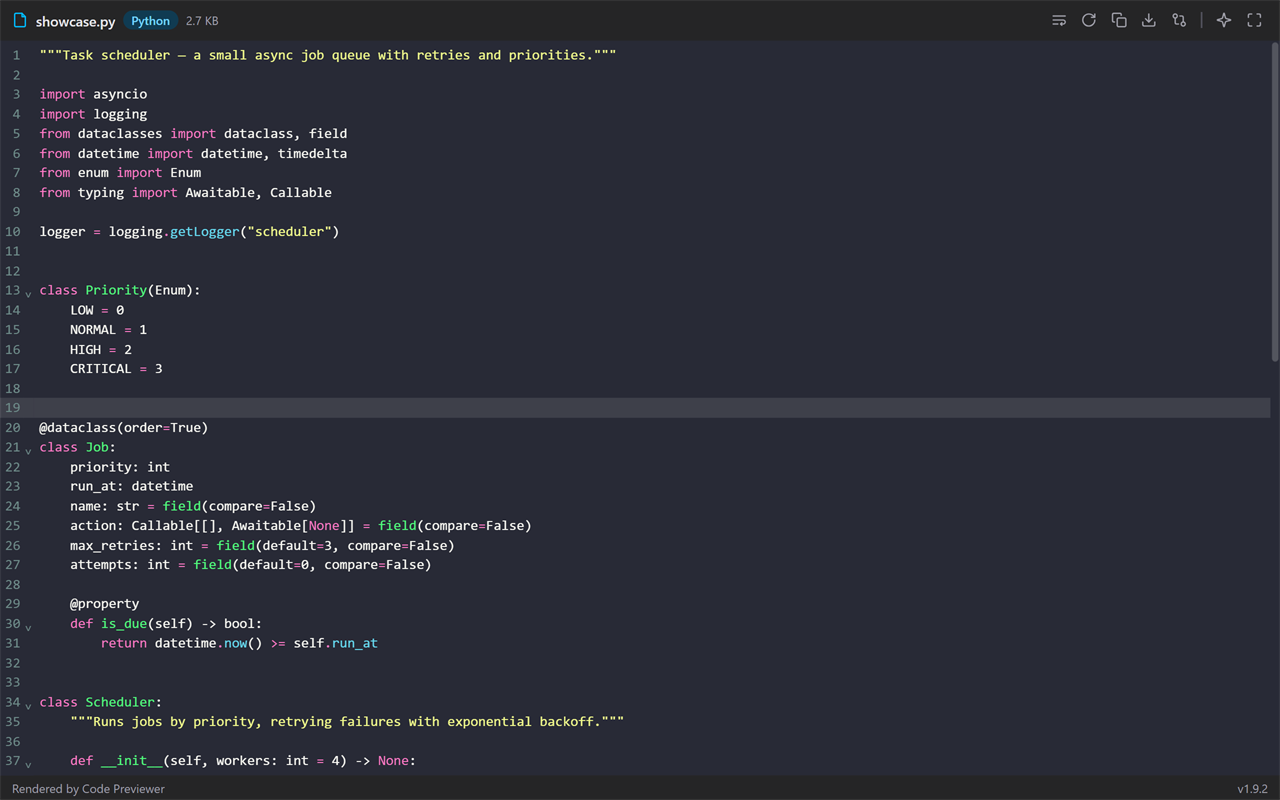Enter fullscreen with the expand icon
Viewport: 1280px width, 800px height.
click(1254, 20)
